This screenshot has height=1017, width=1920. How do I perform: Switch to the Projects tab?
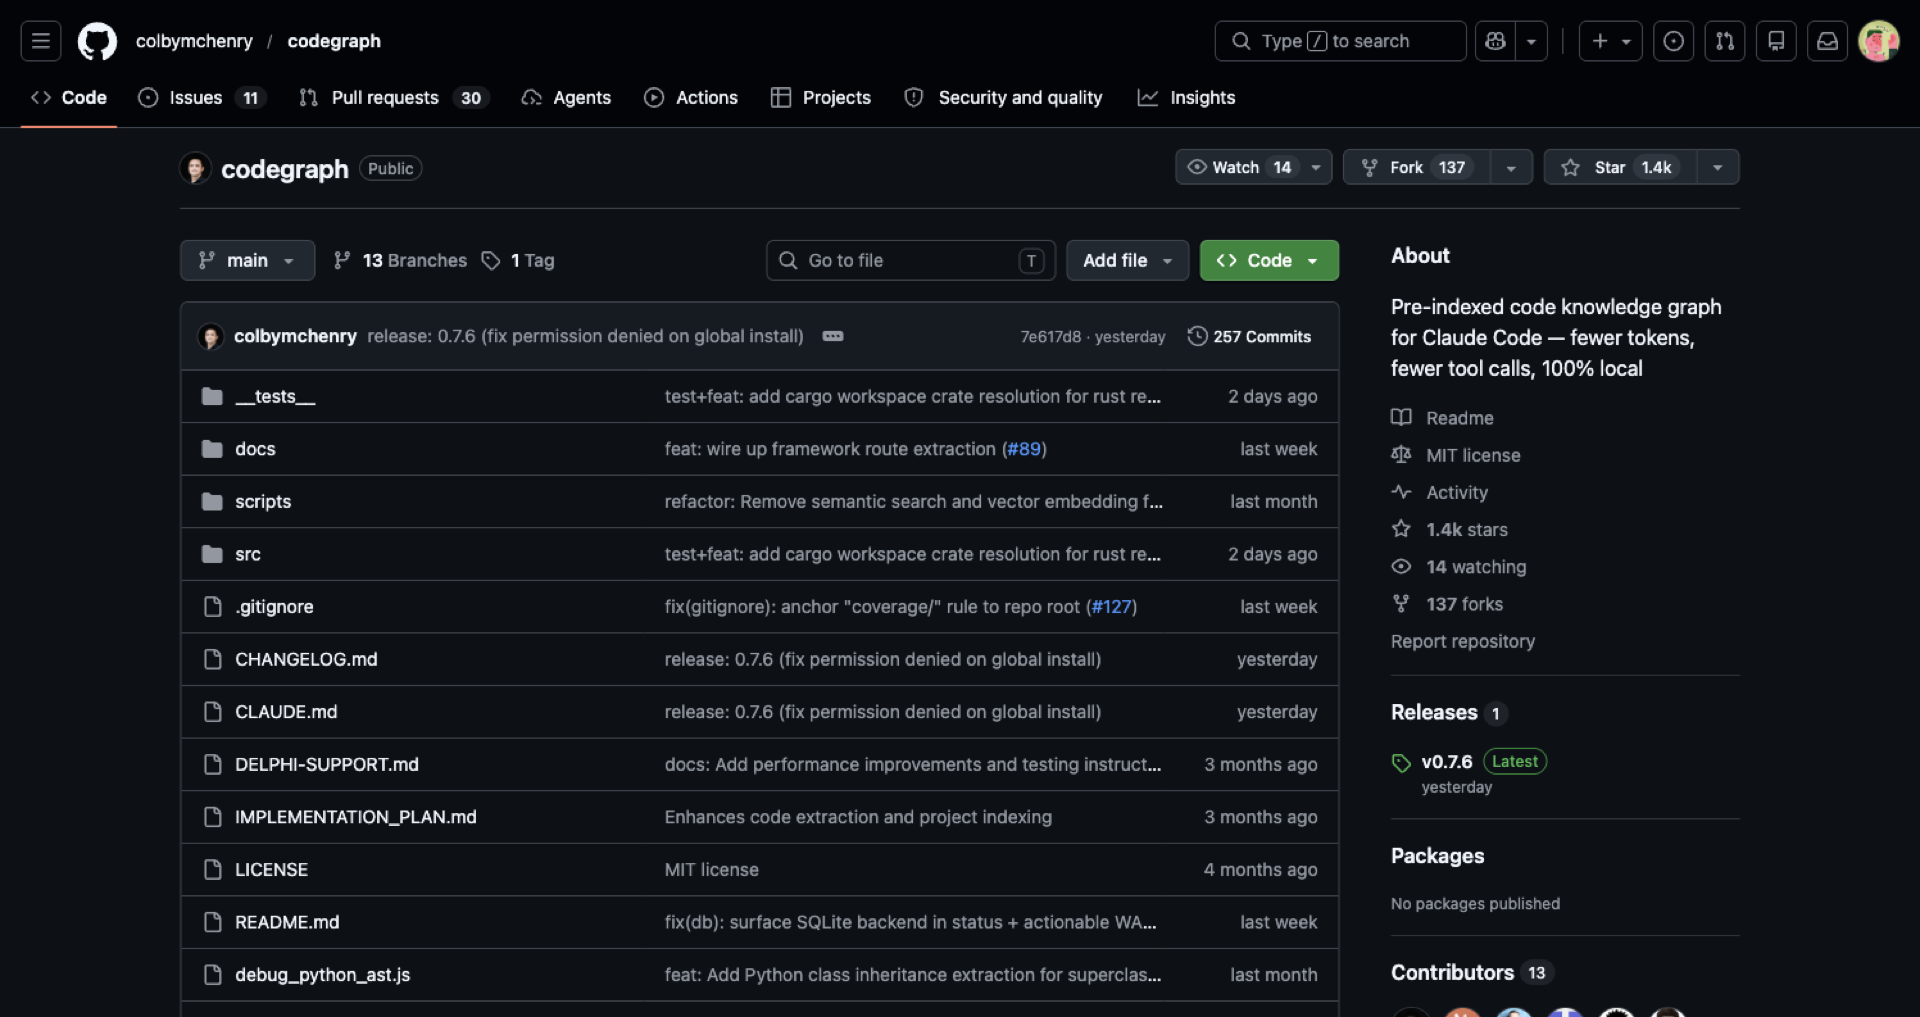[x=821, y=98]
